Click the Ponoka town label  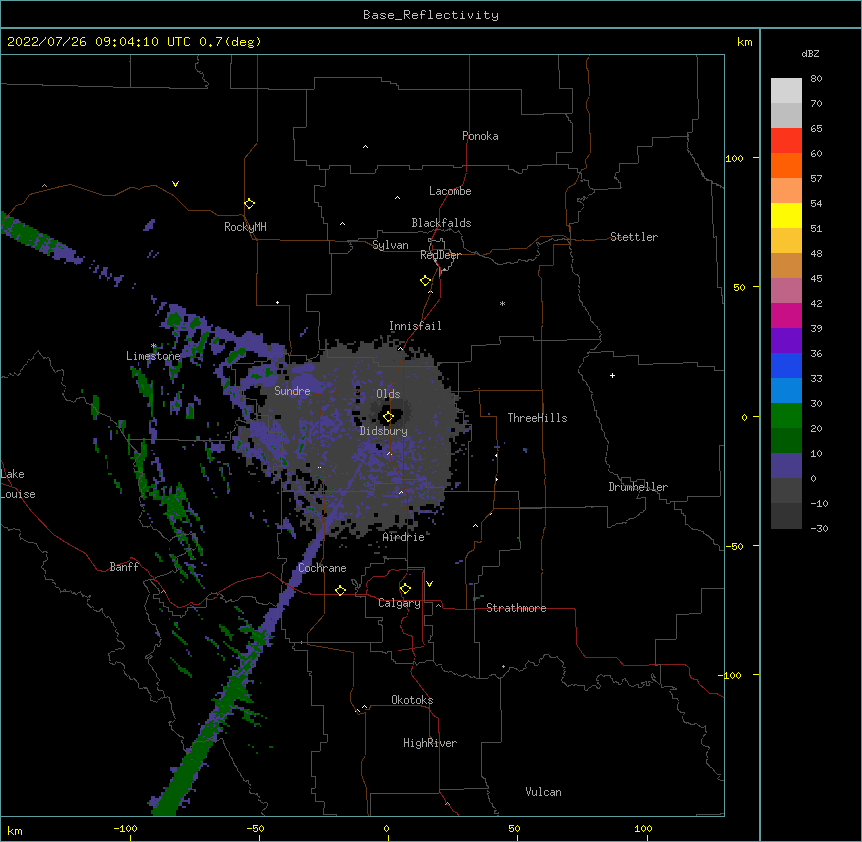tap(480, 136)
